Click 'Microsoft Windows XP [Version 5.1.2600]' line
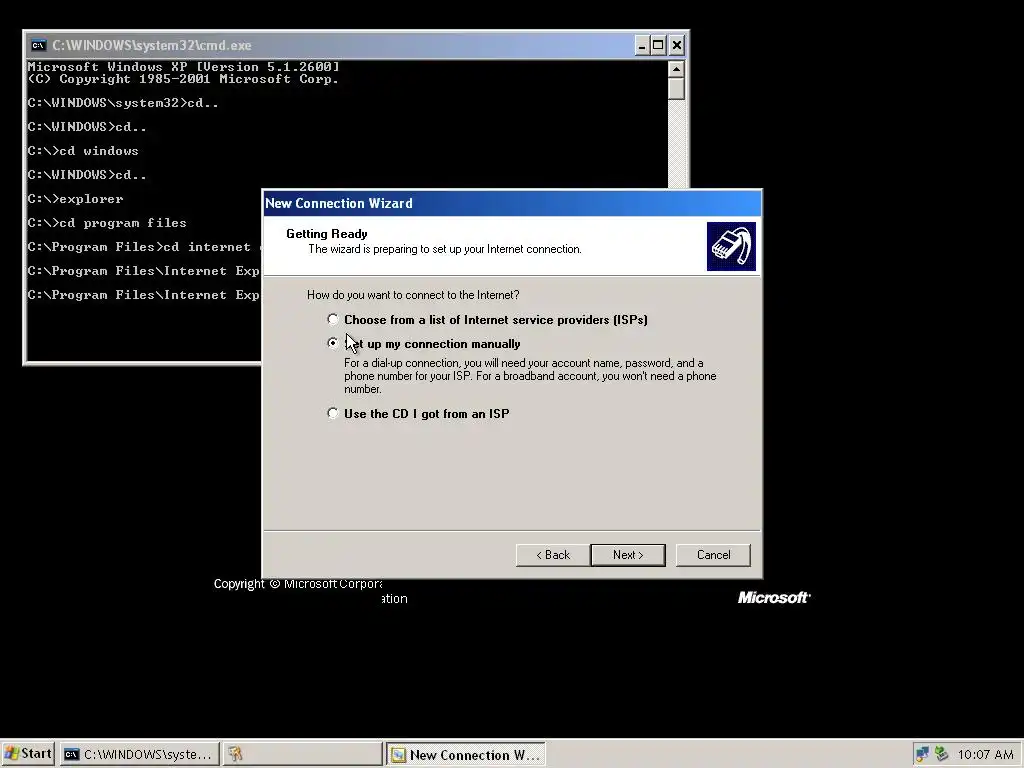 (184, 67)
